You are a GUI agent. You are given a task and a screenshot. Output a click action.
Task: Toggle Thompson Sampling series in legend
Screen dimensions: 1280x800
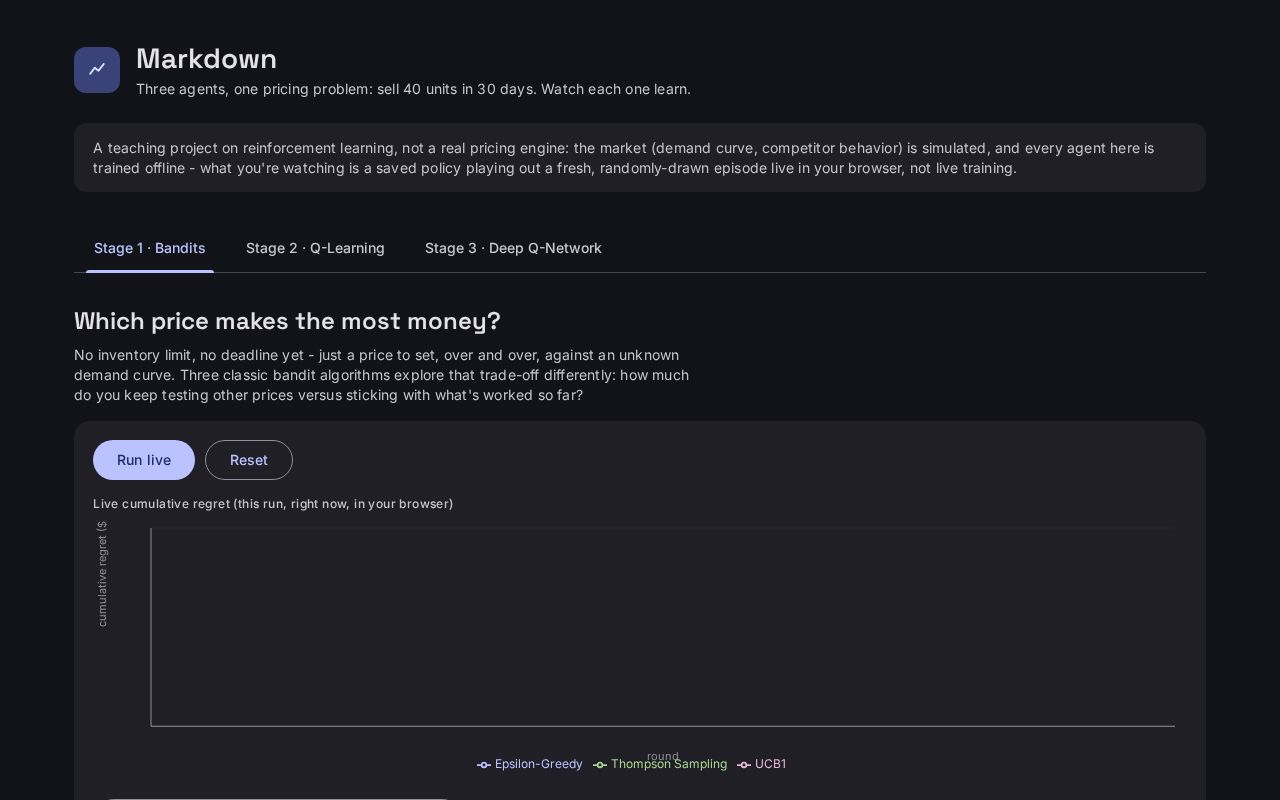click(660, 764)
